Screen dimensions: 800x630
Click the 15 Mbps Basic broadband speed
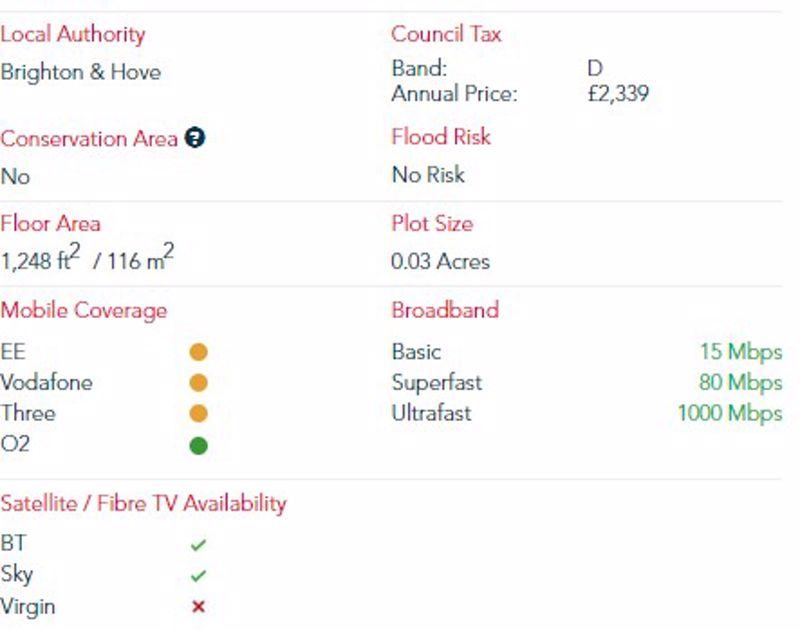point(741,352)
